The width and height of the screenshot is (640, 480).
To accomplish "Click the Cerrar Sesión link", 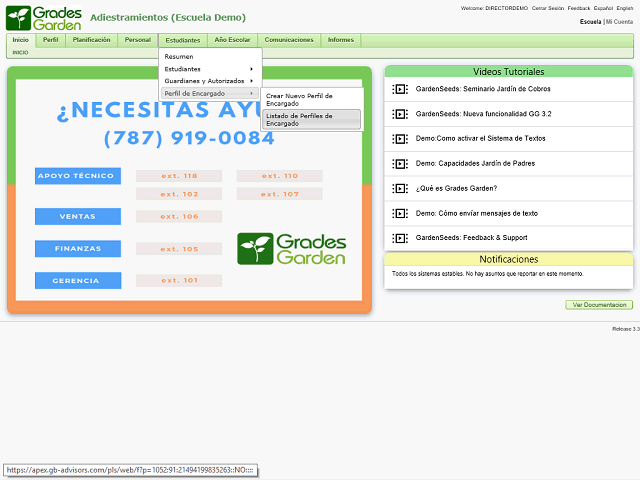I will coord(546,8).
